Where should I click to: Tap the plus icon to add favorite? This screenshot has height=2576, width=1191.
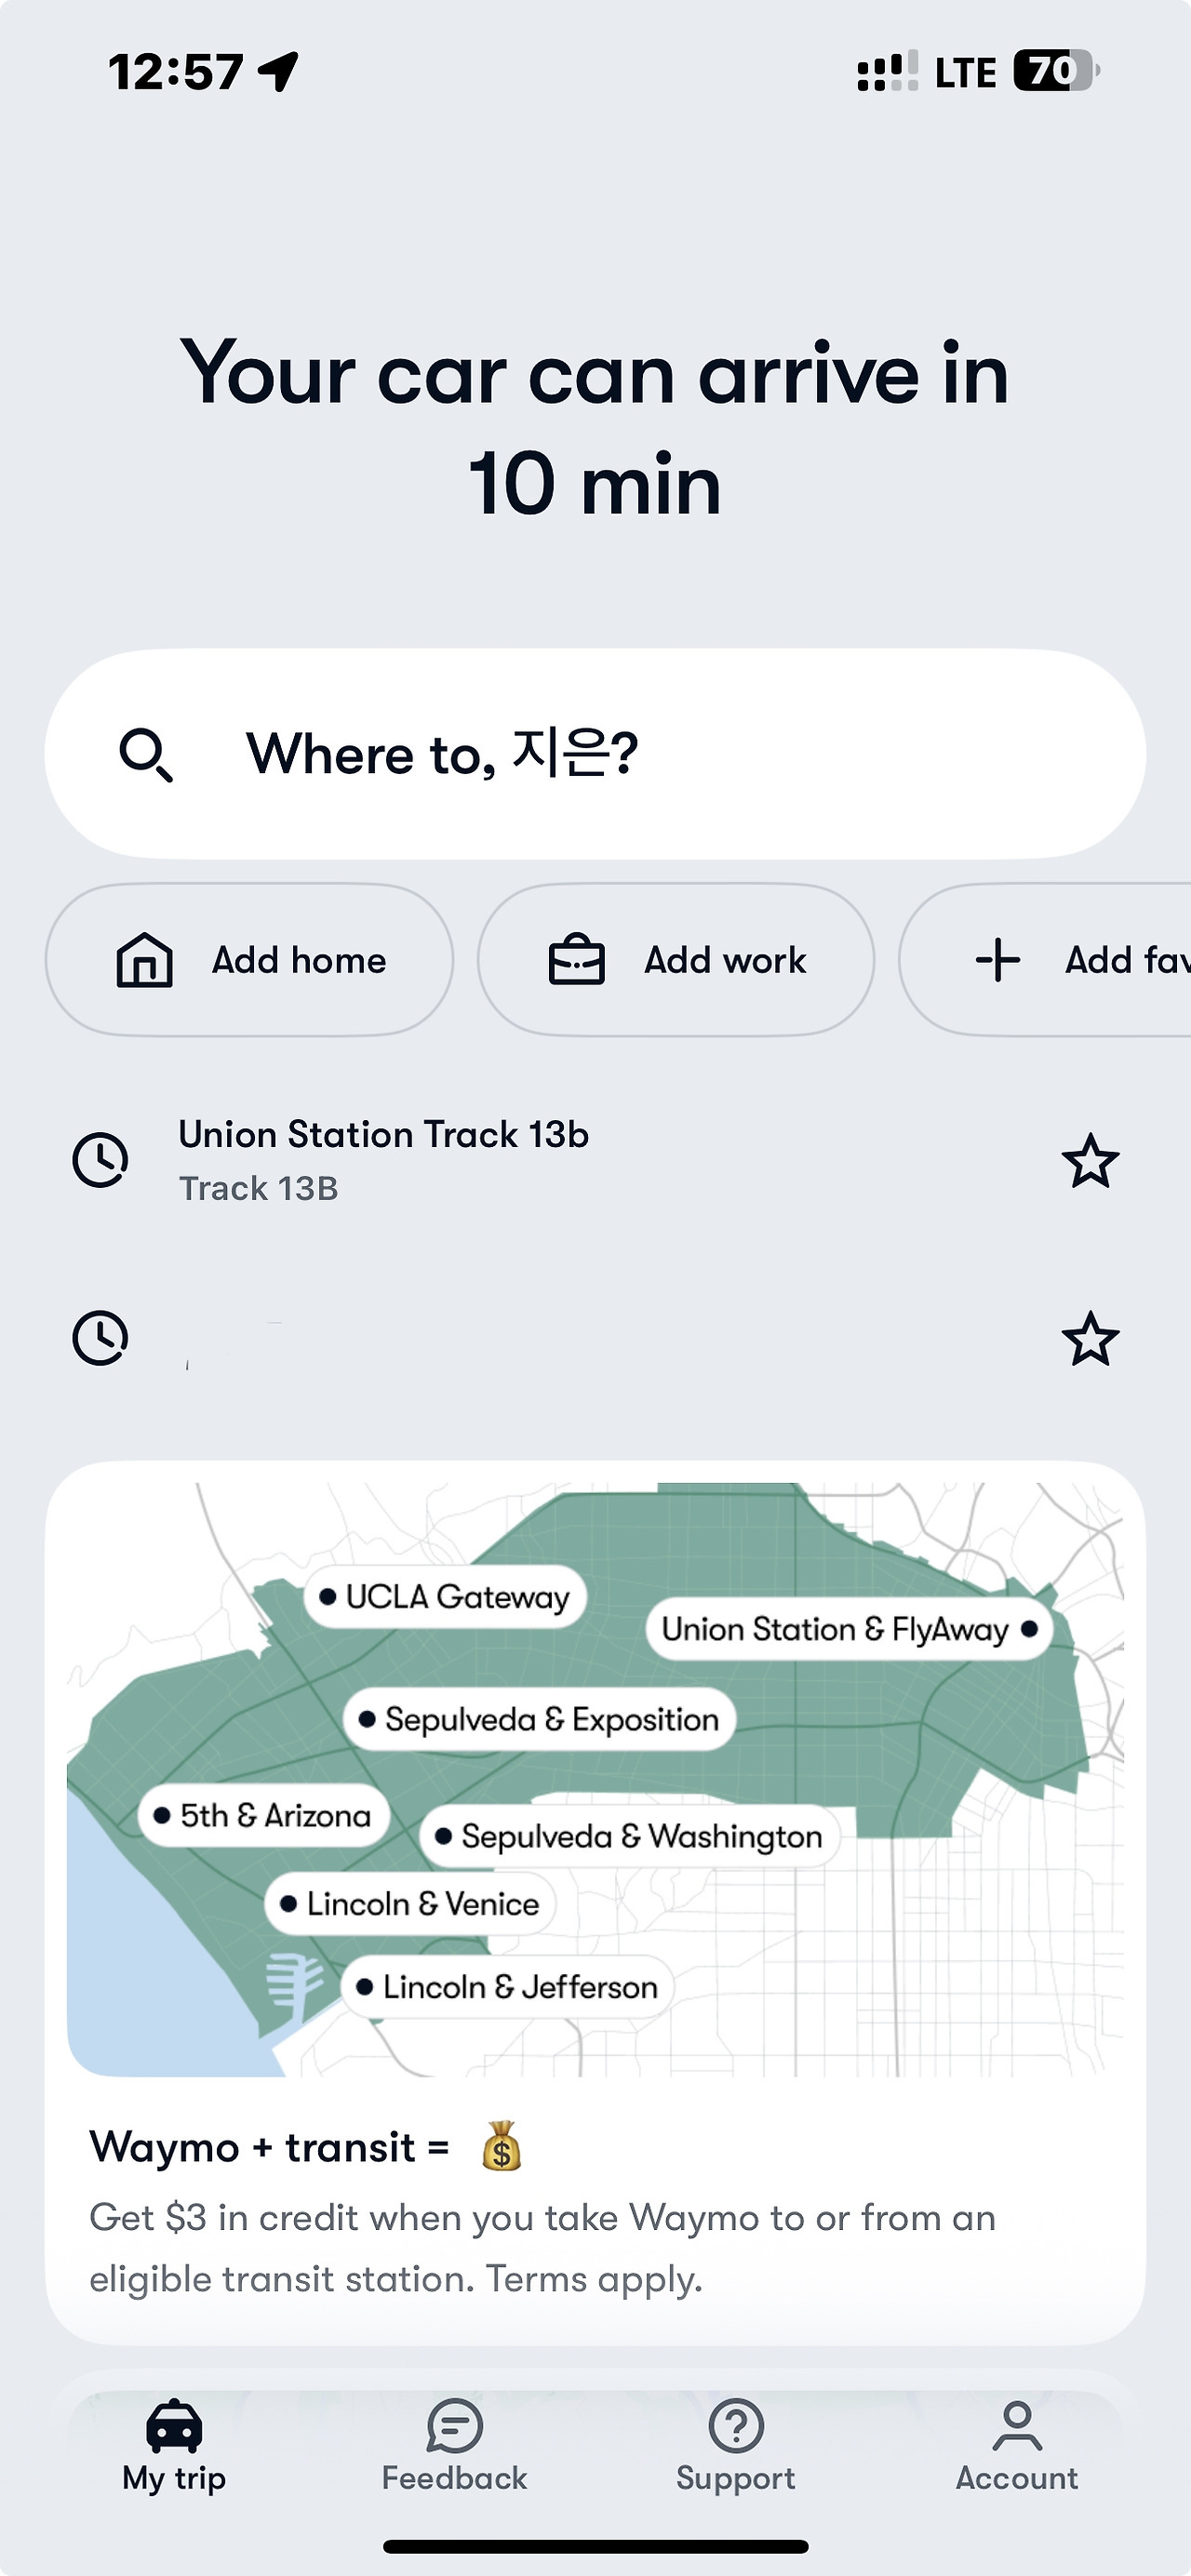click(998, 960)
